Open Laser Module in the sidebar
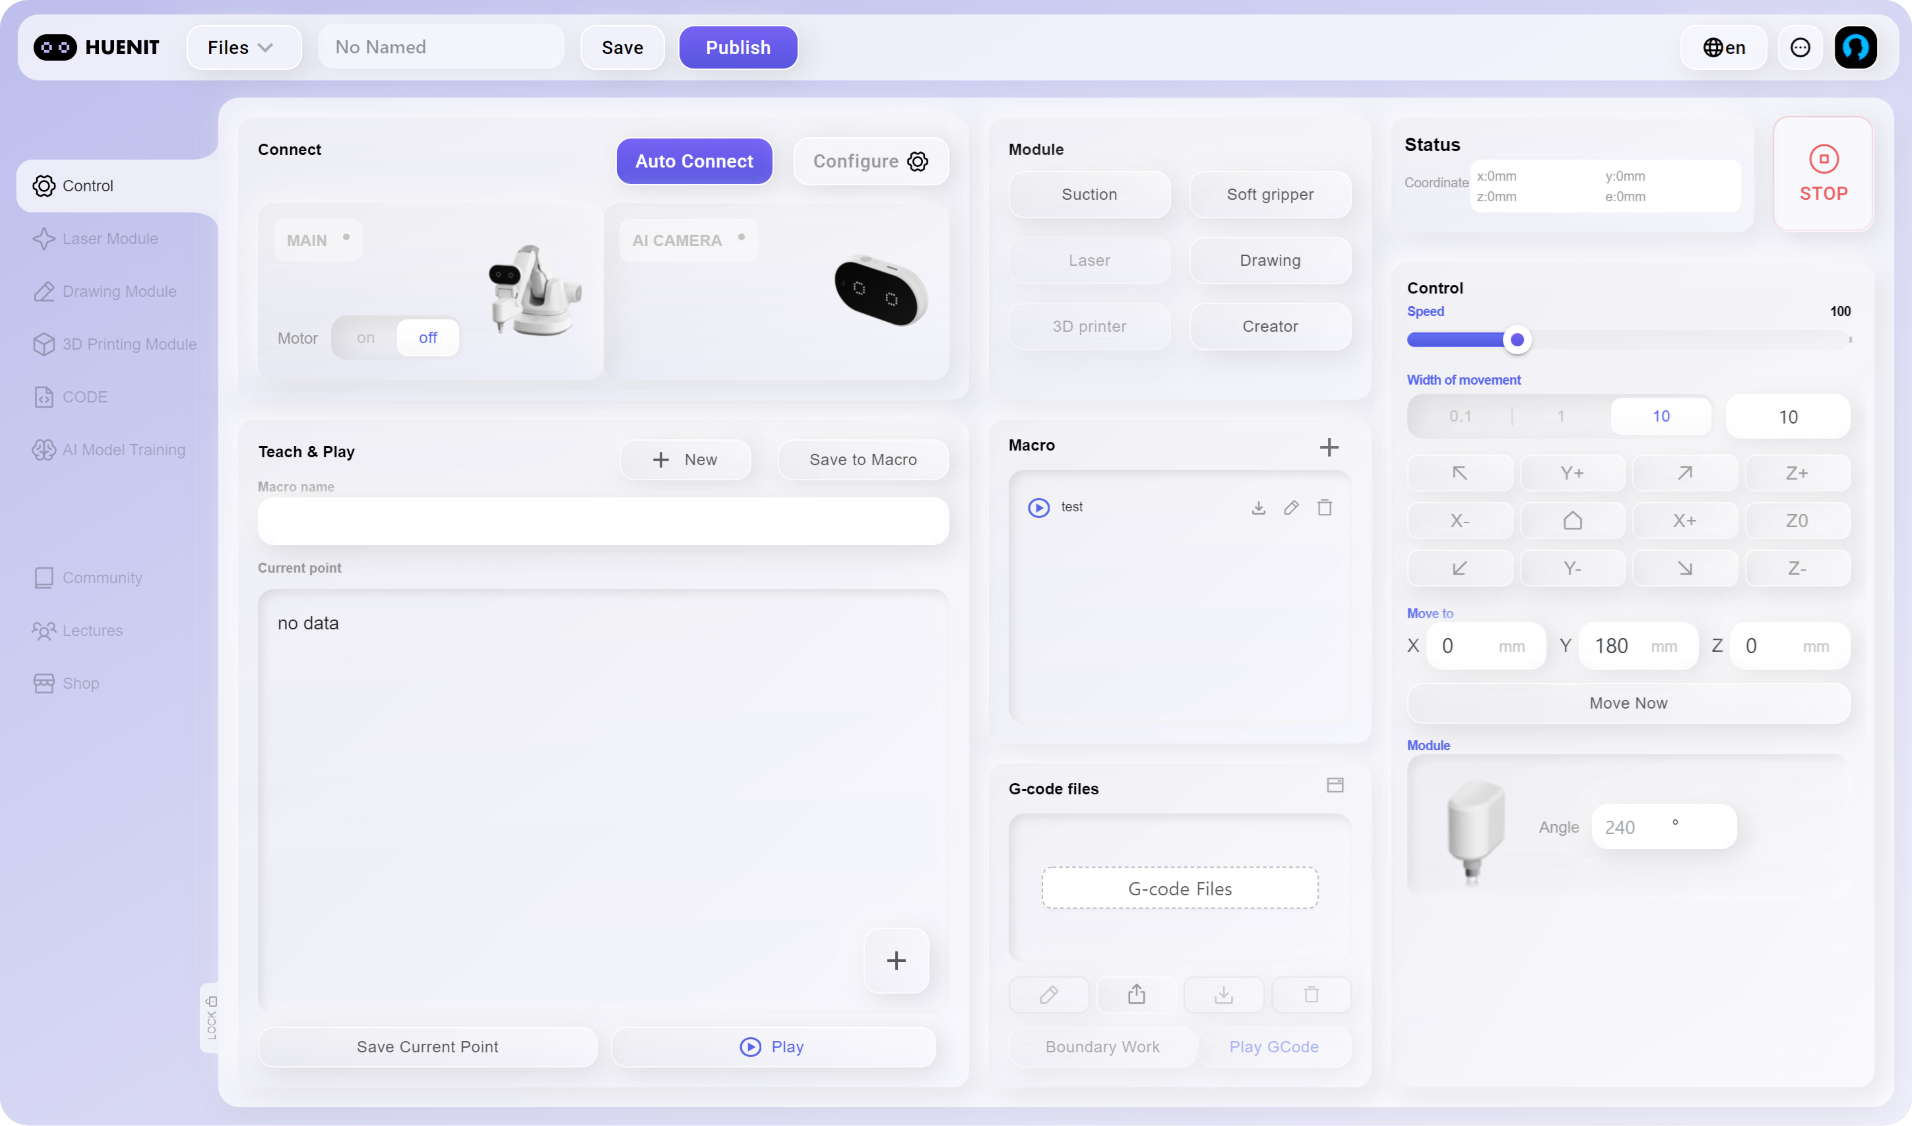 coord(110,239)
